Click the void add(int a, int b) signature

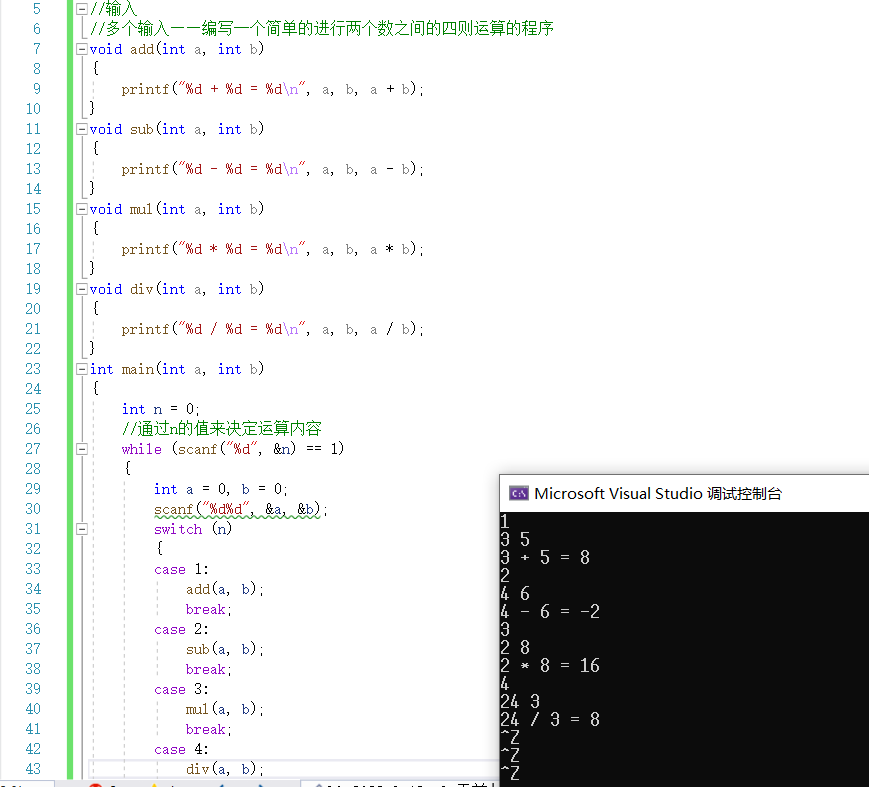point(177,49)
